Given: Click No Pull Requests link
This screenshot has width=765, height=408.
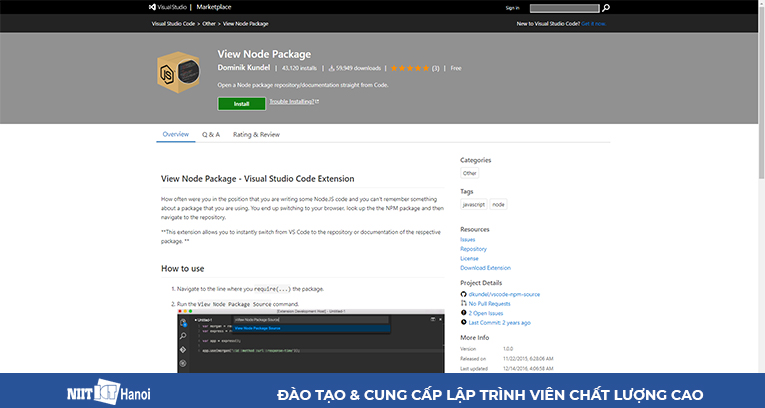Looking at the screenshot, I should point(489,304).
